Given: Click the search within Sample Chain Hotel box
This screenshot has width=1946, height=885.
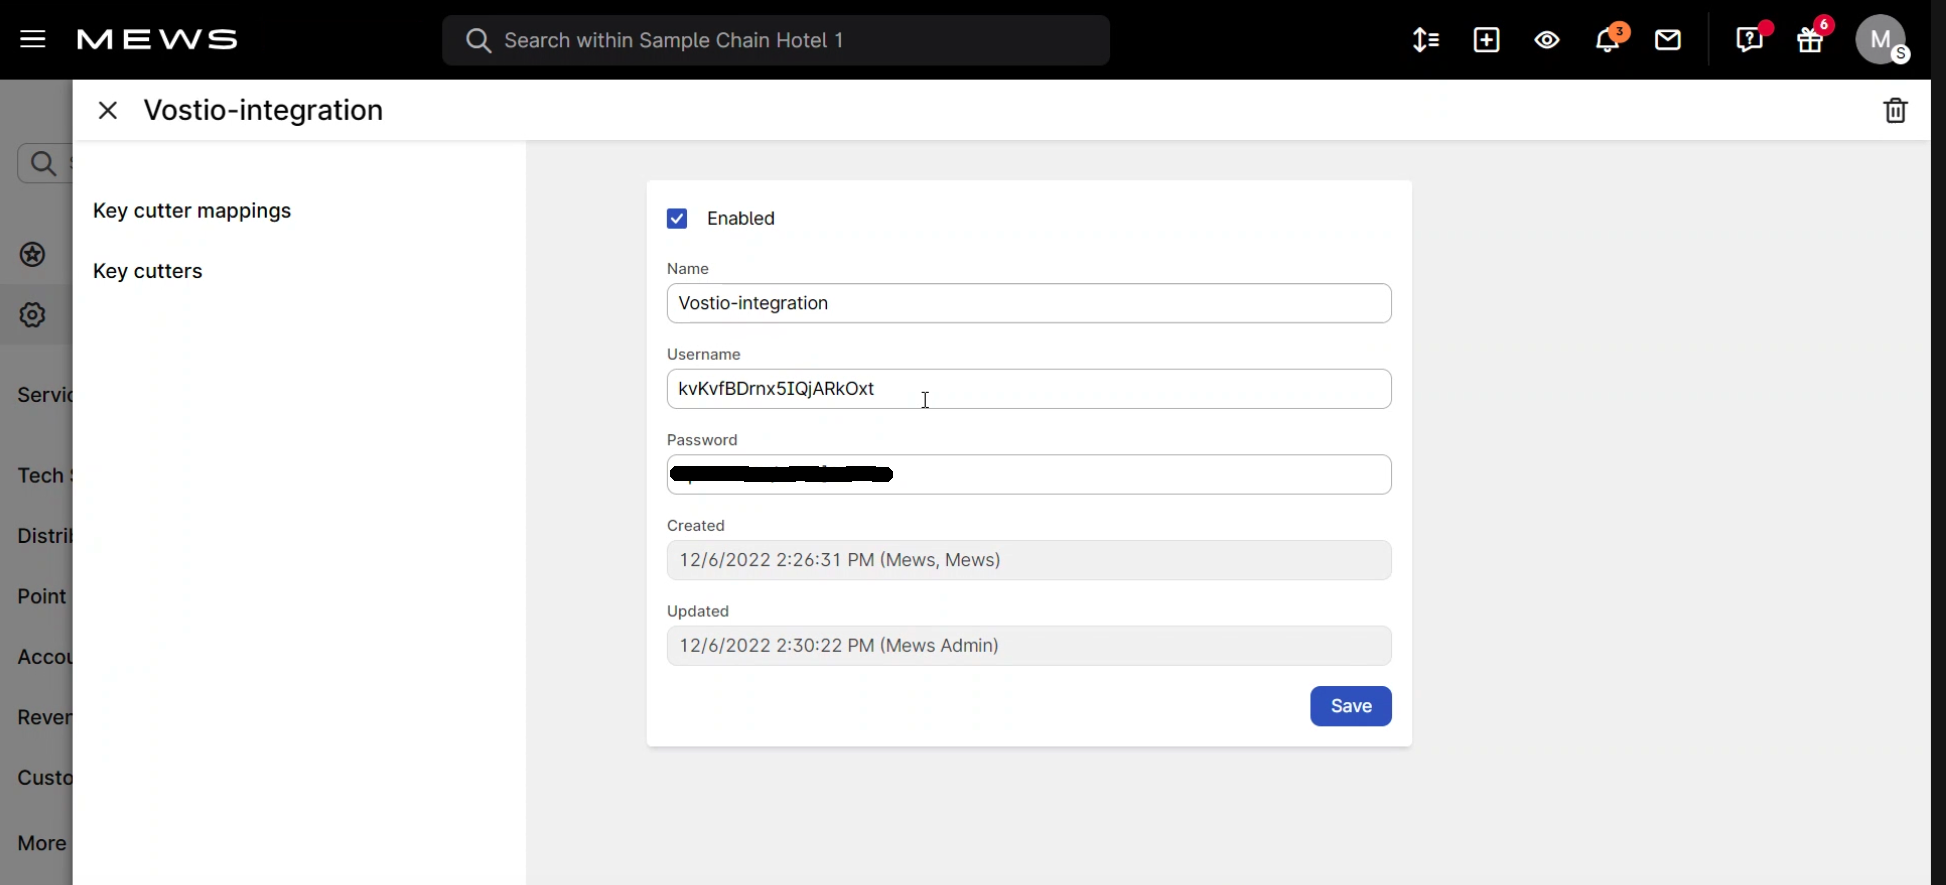Looking at the screenshot, I should point(776,40).
